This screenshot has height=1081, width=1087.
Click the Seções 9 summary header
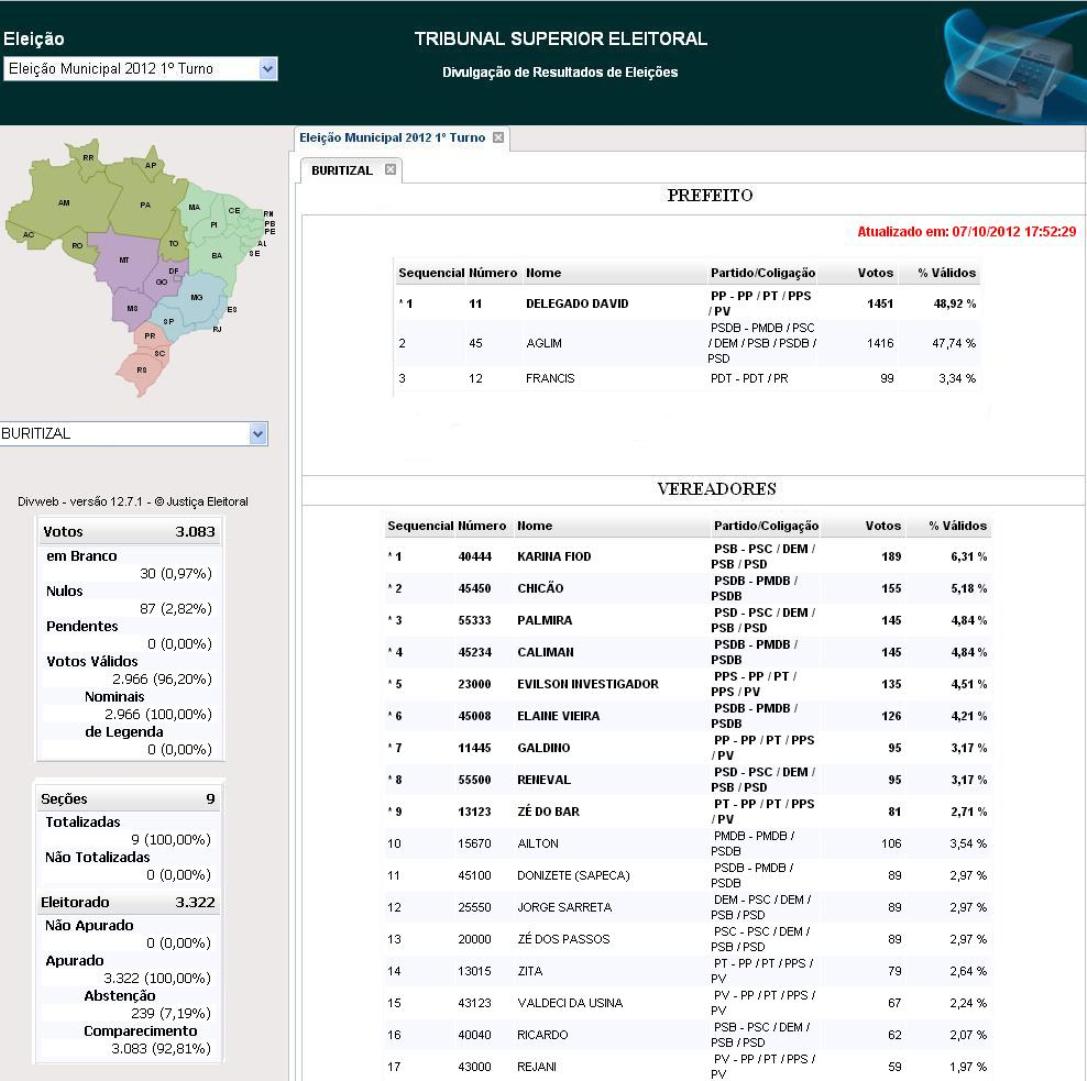click(x=128, y=799)
